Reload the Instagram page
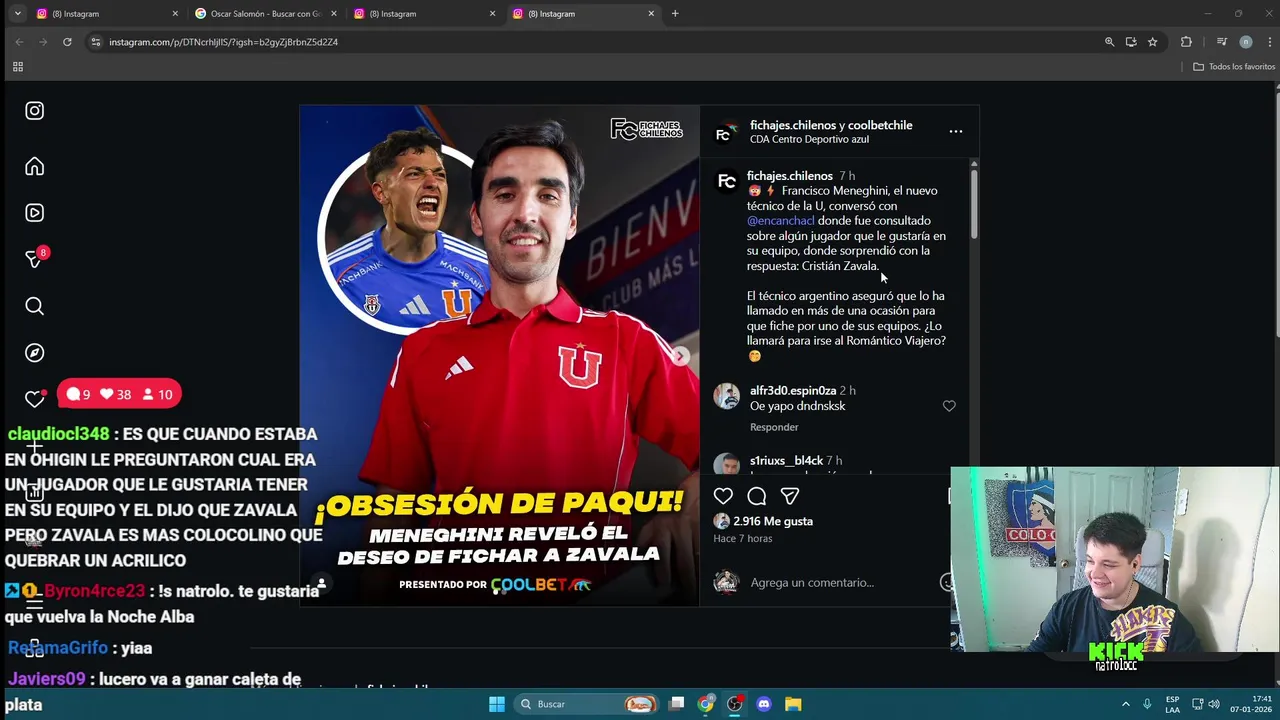This screenshot has height=720, width=1280. 67,42
